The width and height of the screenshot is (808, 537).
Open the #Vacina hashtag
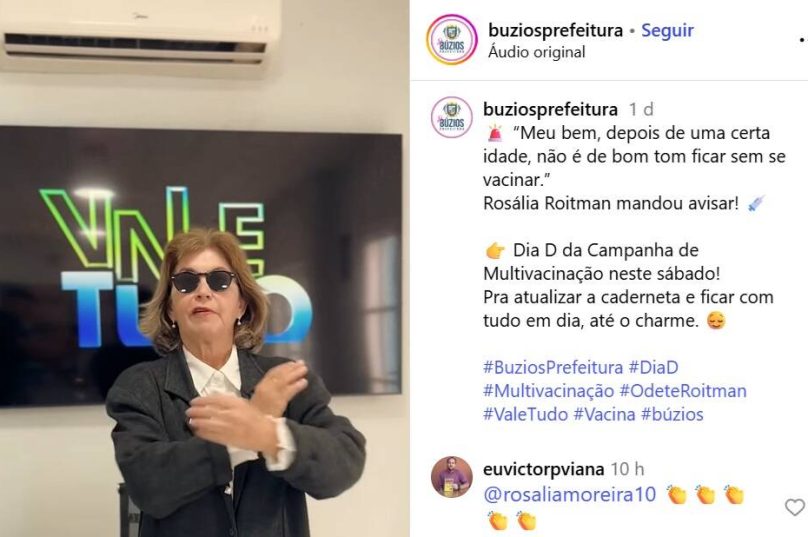[x=604, y=414]
